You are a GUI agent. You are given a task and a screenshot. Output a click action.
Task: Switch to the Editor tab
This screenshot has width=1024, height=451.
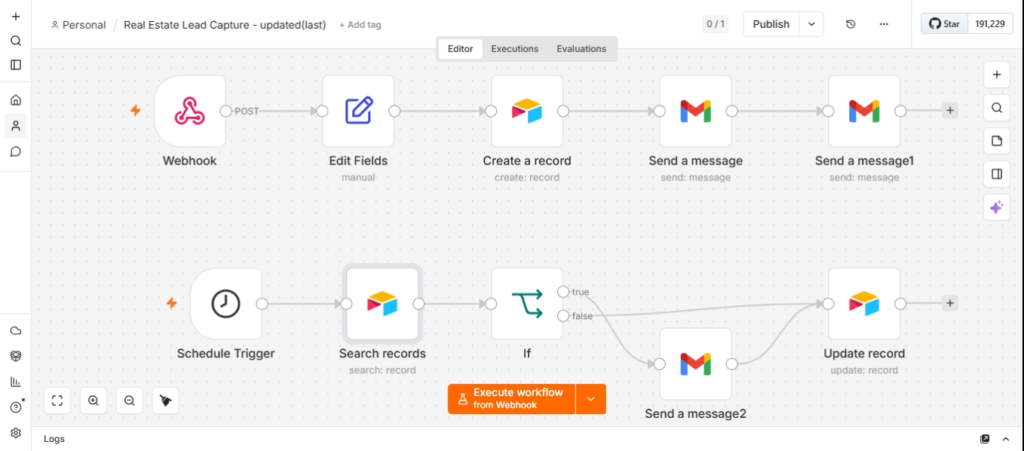(x=460, y=49)
